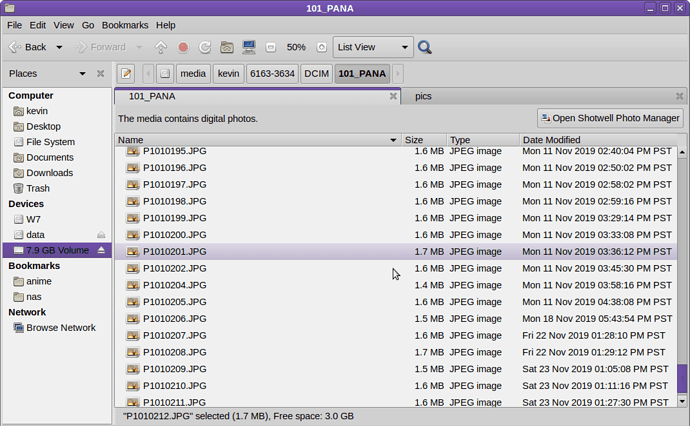Go up to parent folder arrow
This screenshot has height=426, width=690.
161,47
